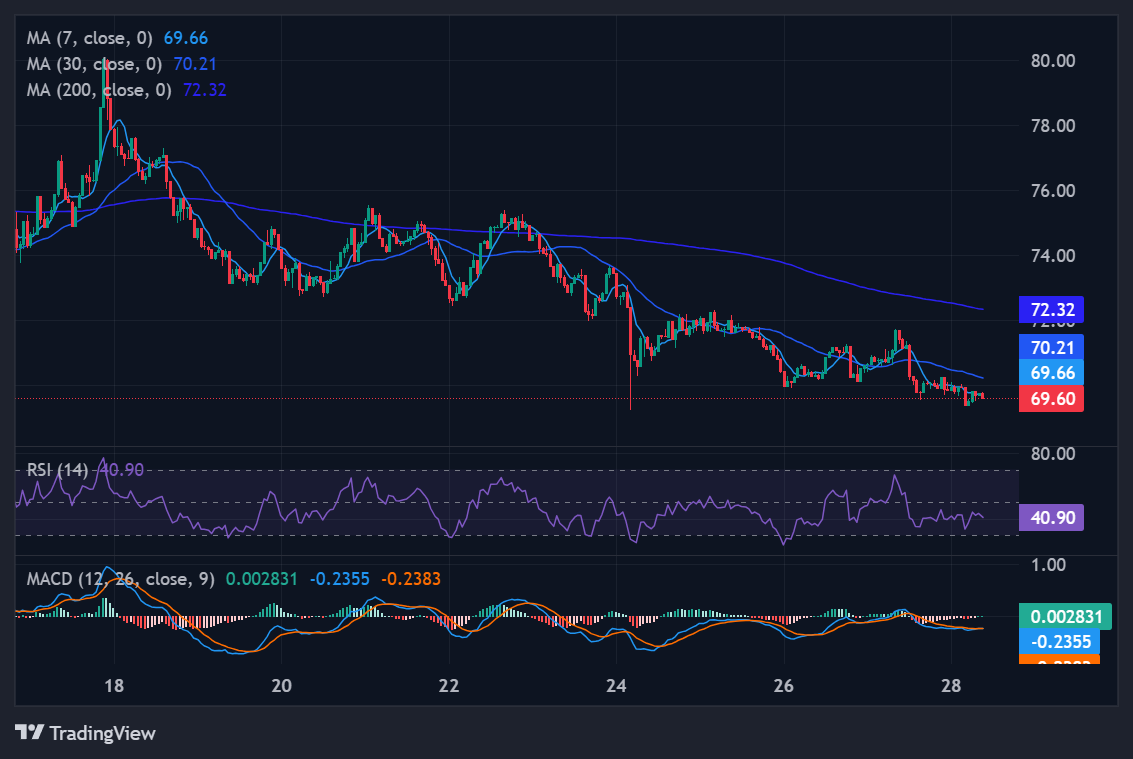Click the 69.66 light blue price tag

tap(1051, 372)
